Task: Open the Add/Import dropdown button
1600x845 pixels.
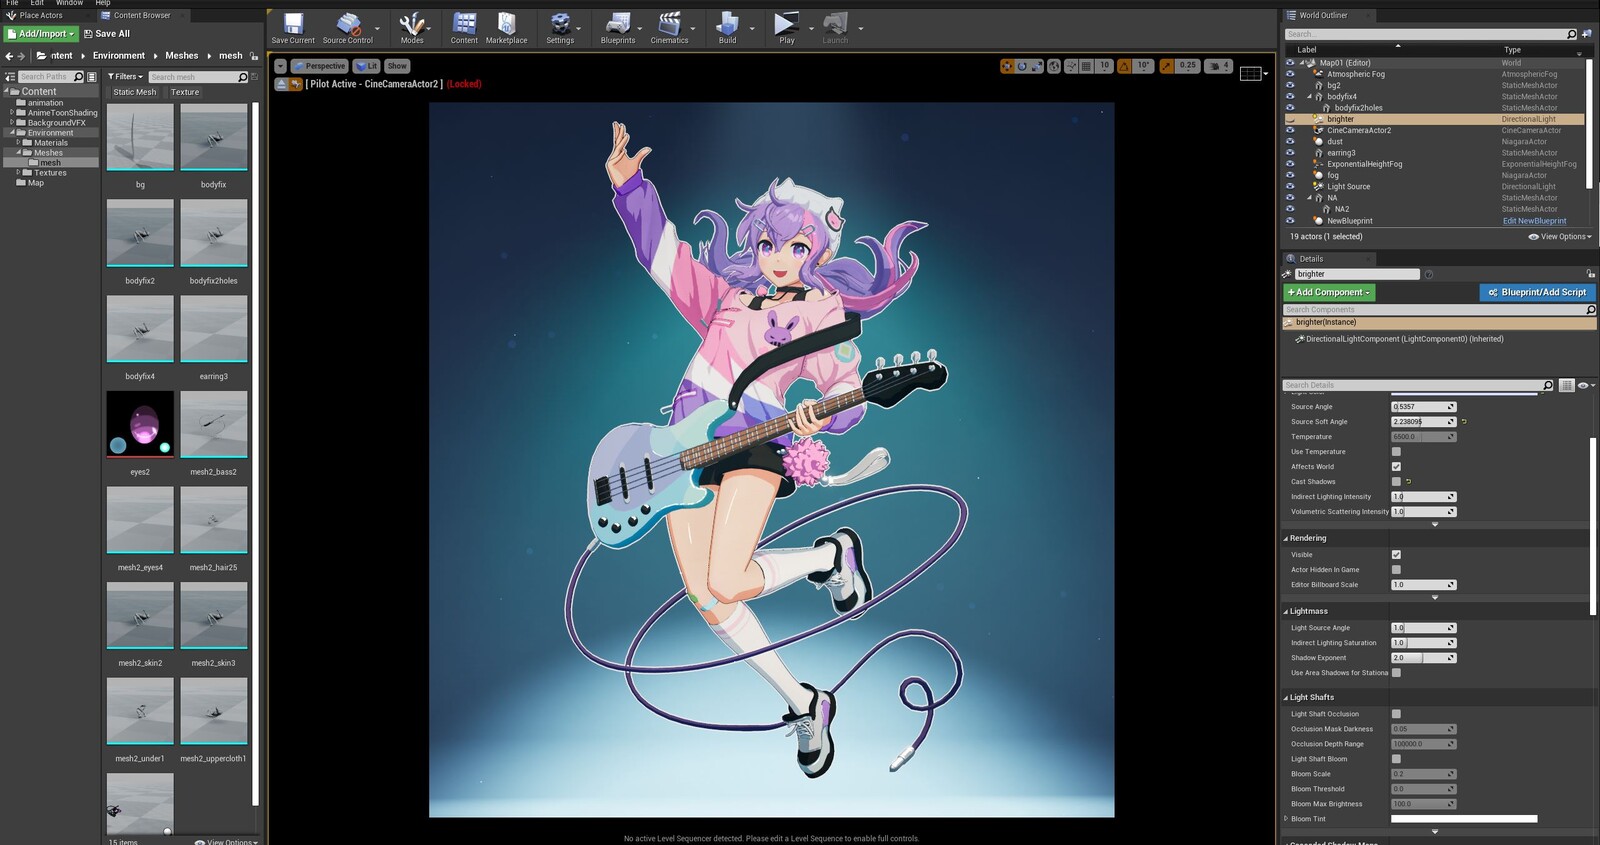Action: pyautogui.click(x=41, y=34)
